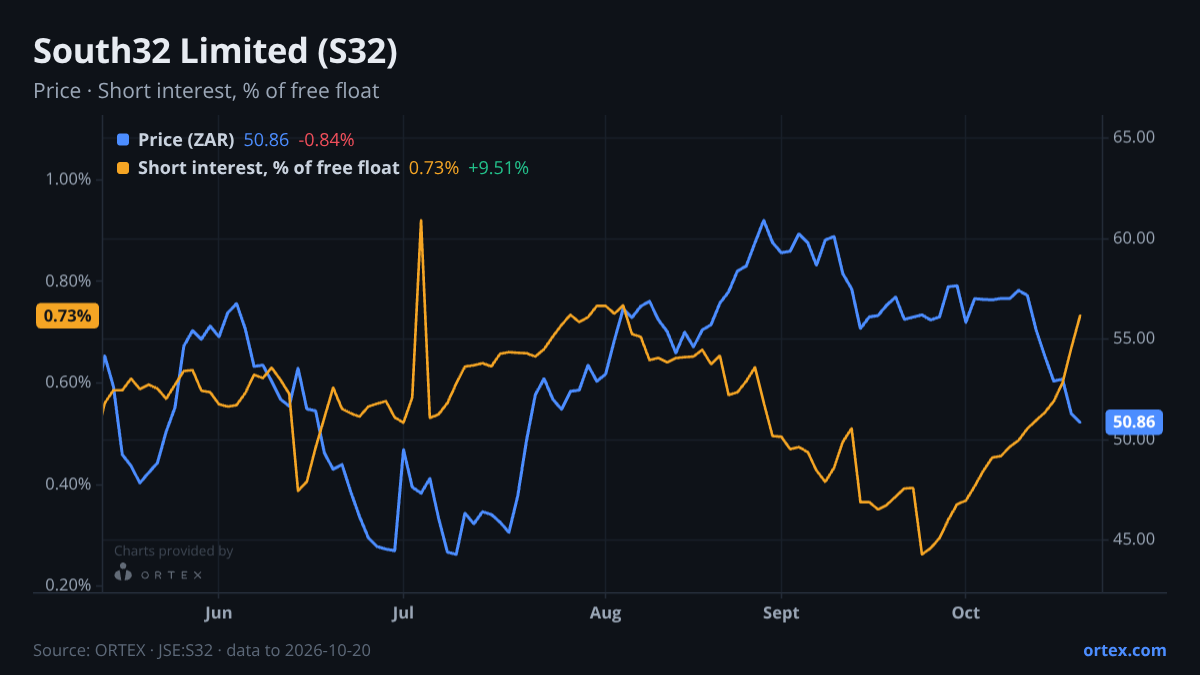Screen dimensions: 1200x675
Task: Click the Jun x-axis label
Action: (218, 613)
